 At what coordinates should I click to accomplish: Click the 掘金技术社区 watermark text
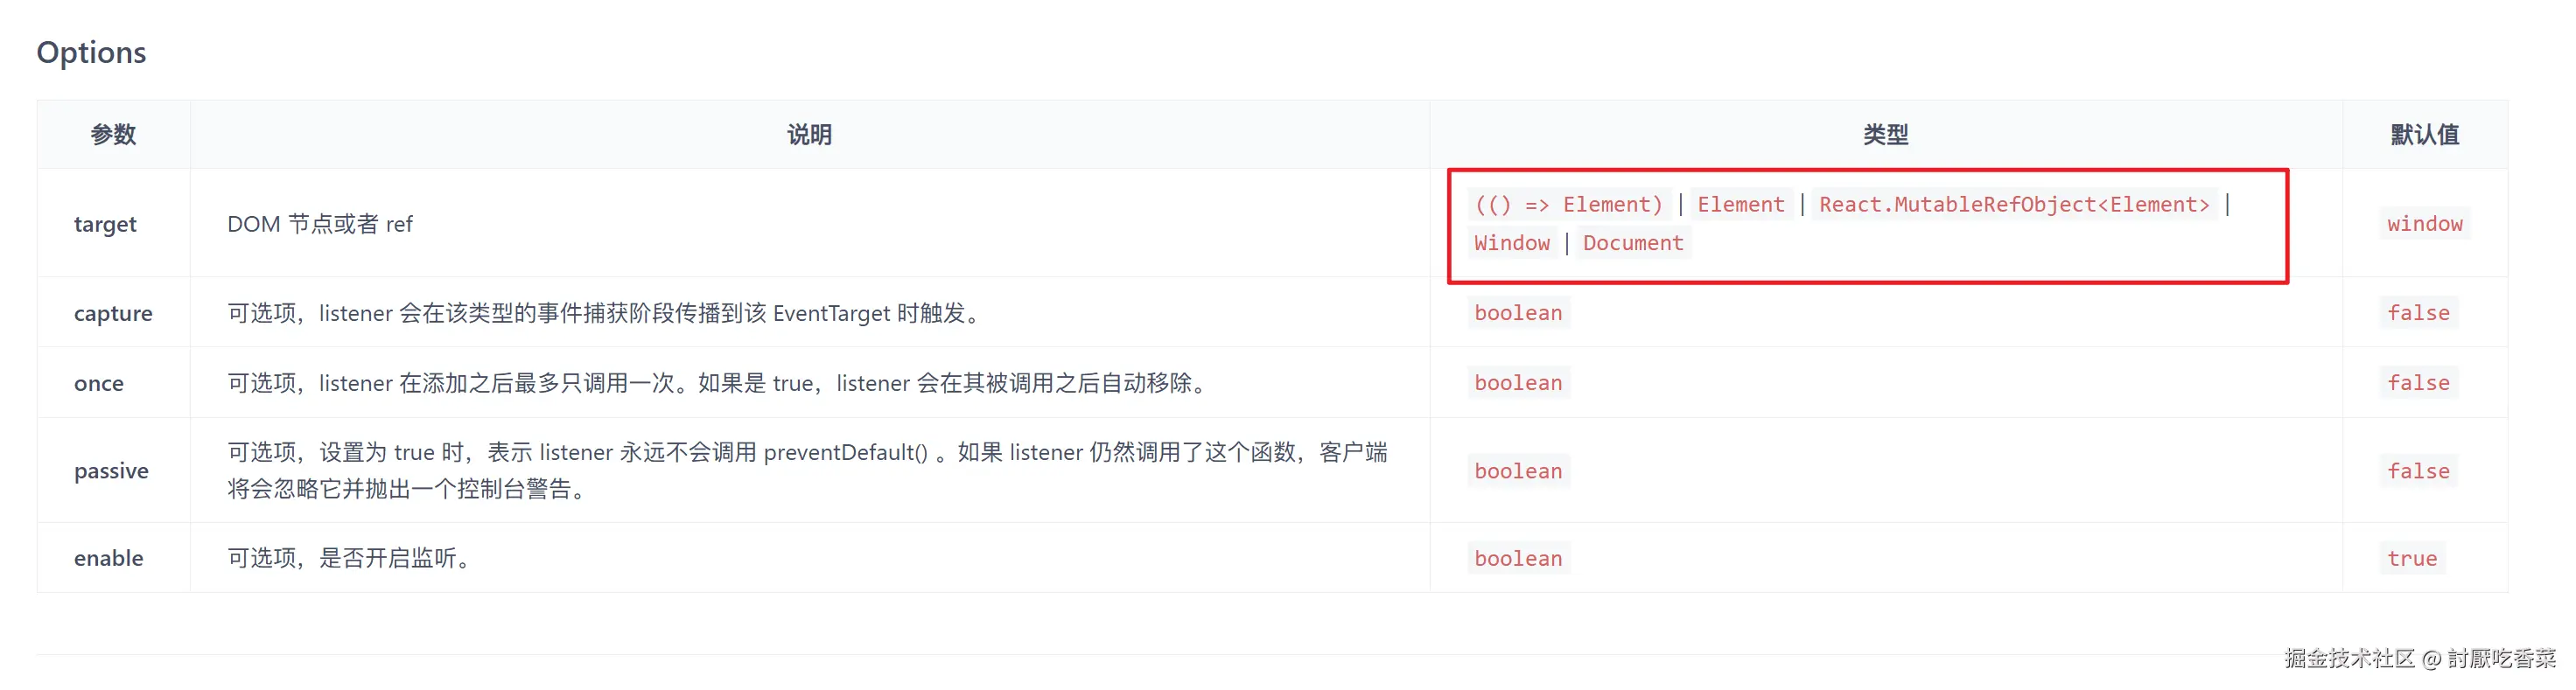(x=2349, y=658)
